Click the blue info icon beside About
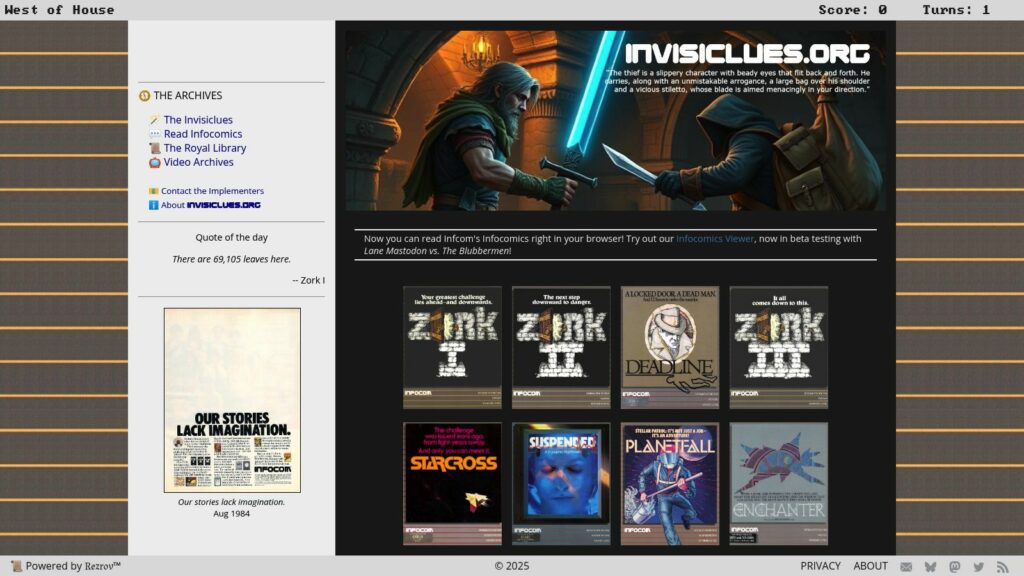Viewport: 1024px width, 576px height. (x=153, y=205)
